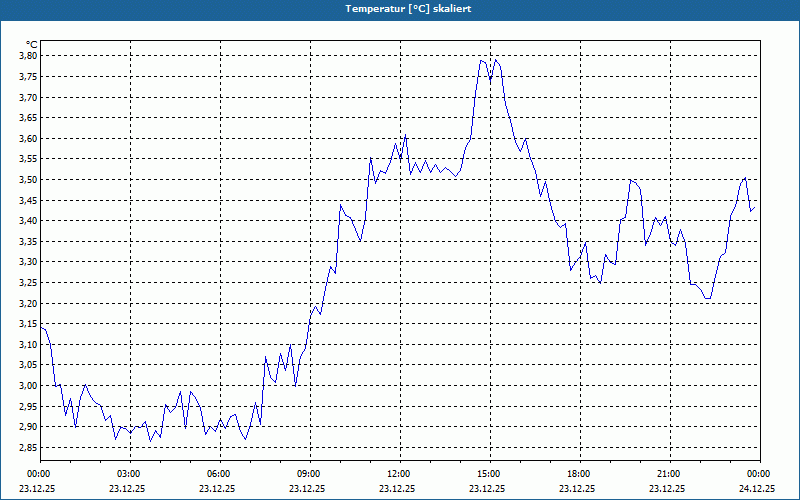
Task: Select the 2,95 axis value
Action: 29,406
